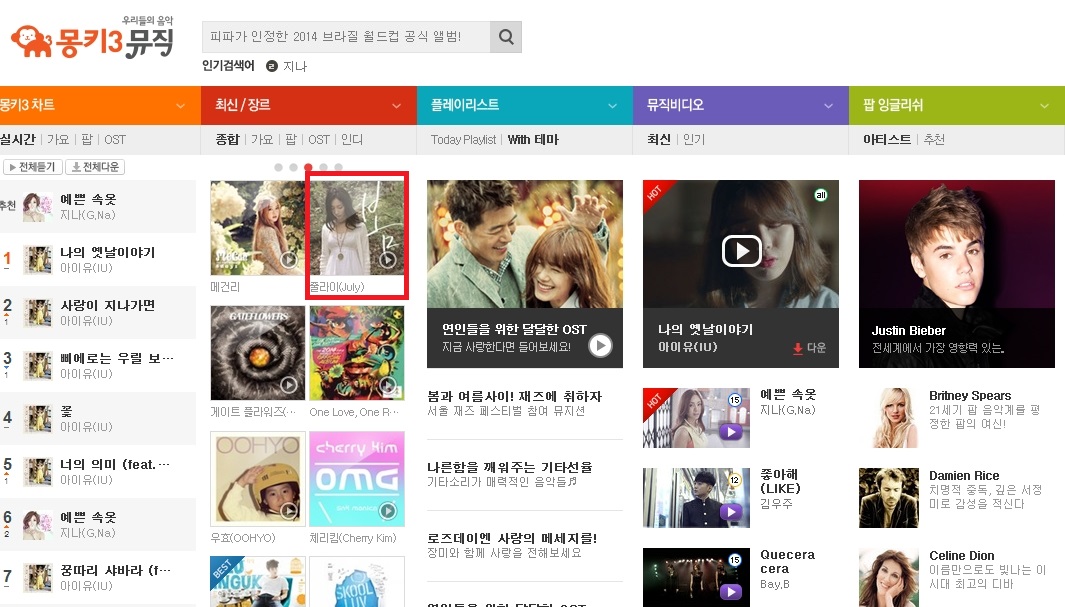1065x607 pixels.
Task: Select the second carousel dot
Action: pyautogui.click(x=293, y=167)
